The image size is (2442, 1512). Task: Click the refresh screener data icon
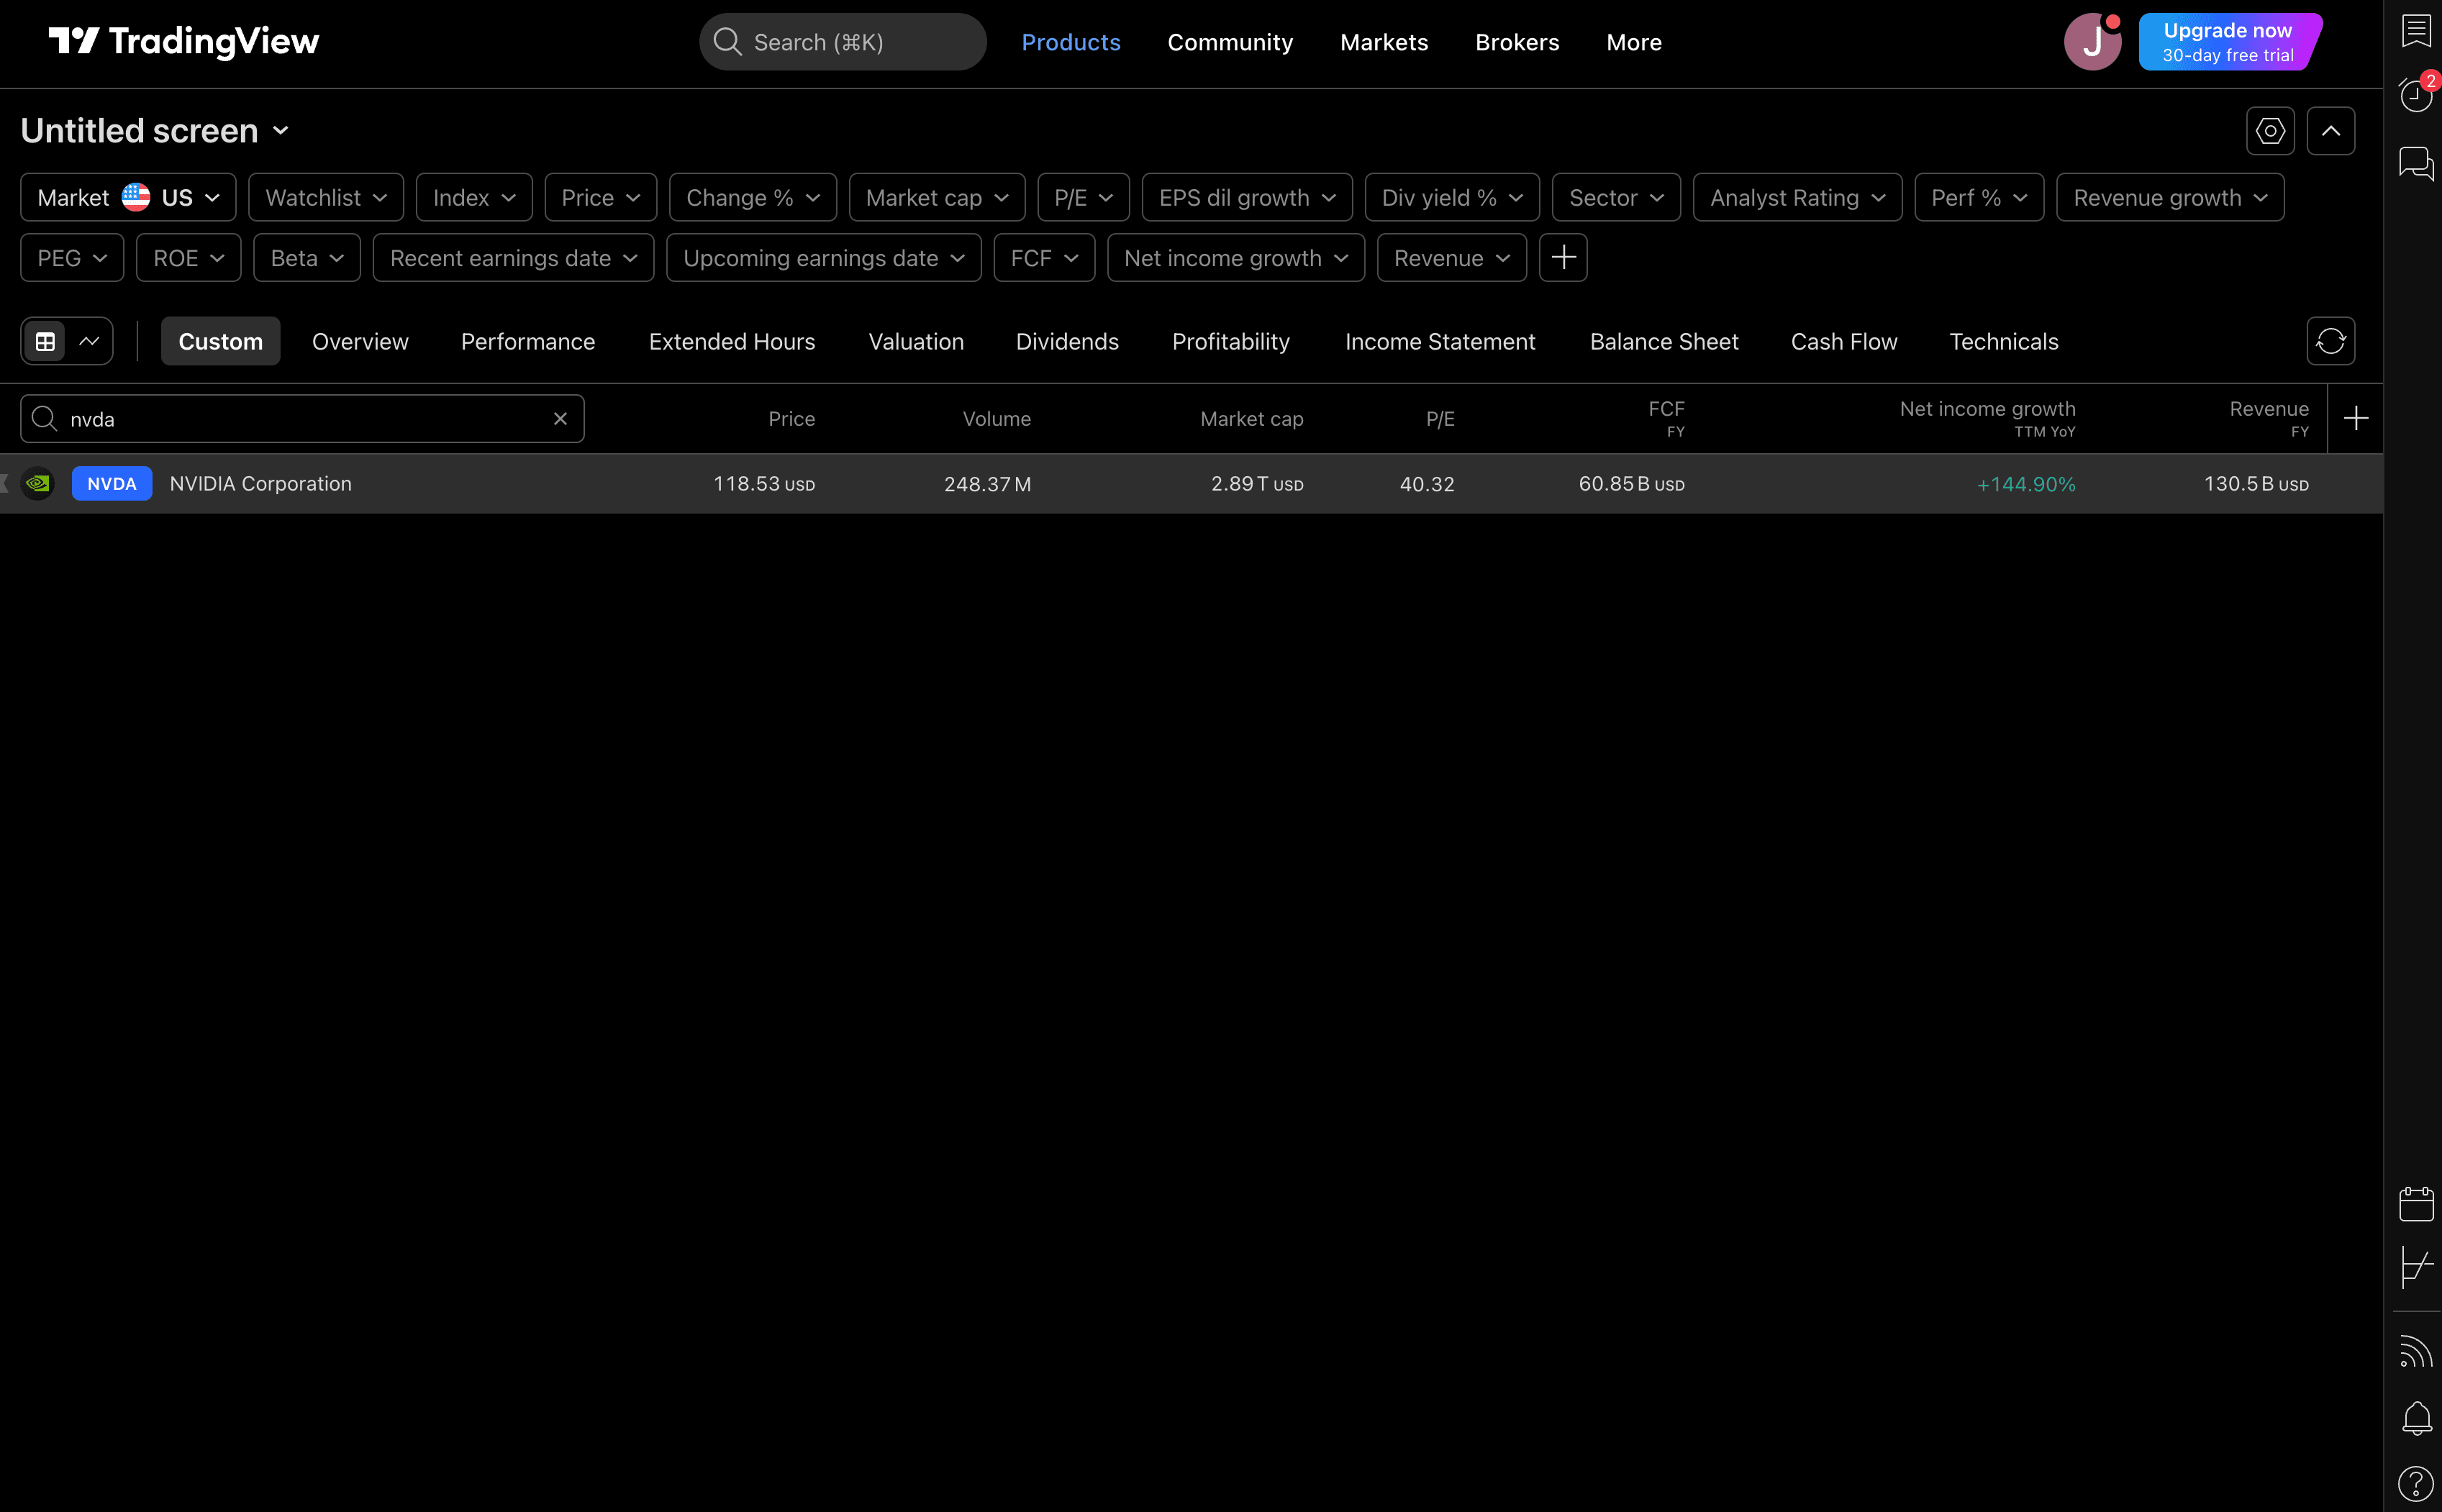(2330, 341)
